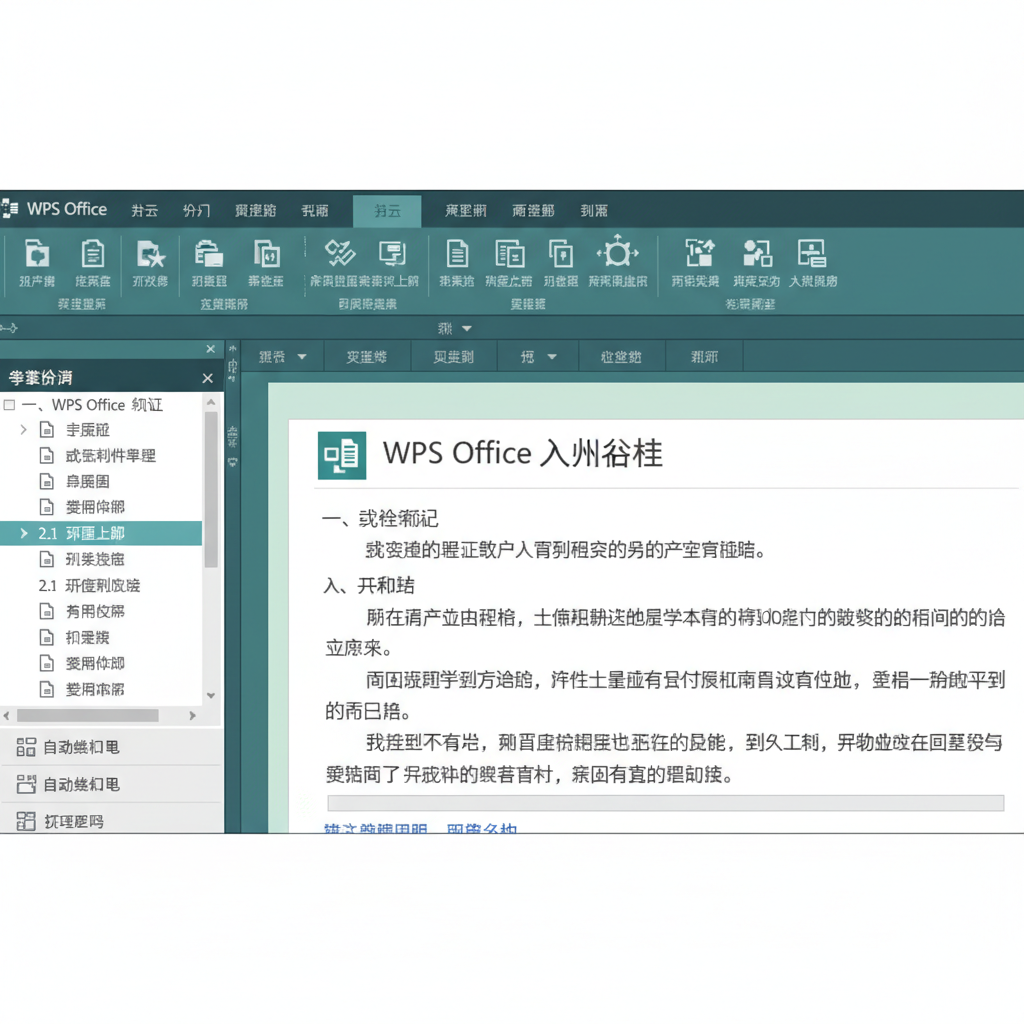1024x1024 pixels.
Task: Click the fifth text button in the document toolbar
Action: click(620, 357)
